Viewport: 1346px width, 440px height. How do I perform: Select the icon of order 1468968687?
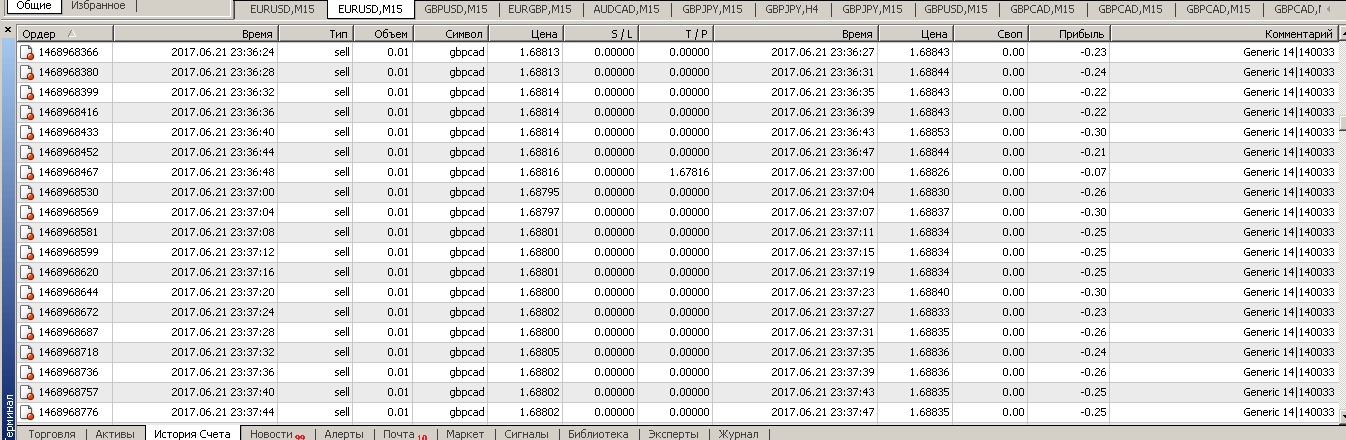tap(27, 332)
